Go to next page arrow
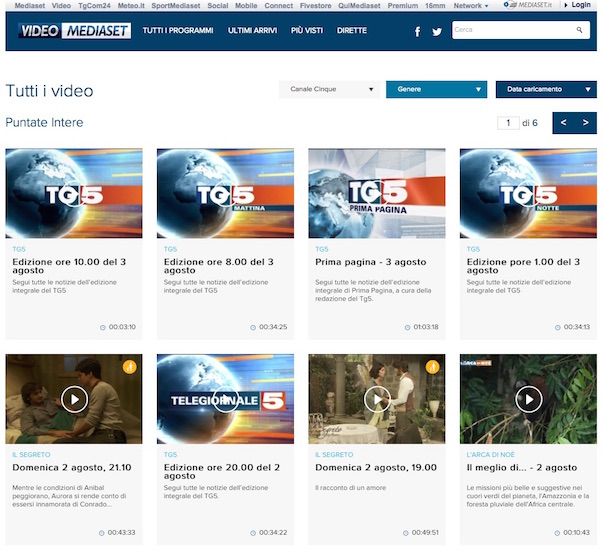This screenshot has width=610, height=553. [x=585, y=123]
